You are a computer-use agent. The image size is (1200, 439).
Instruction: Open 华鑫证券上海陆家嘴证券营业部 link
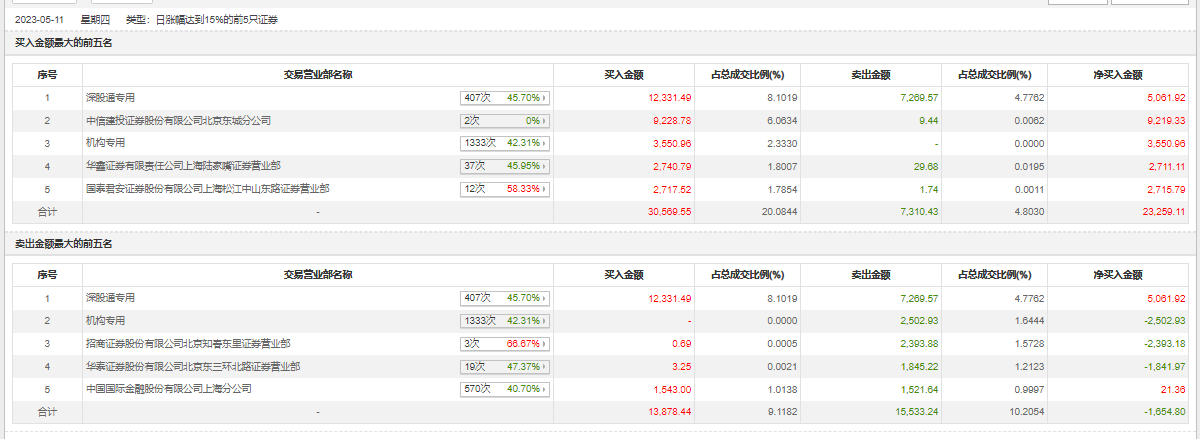183,166
